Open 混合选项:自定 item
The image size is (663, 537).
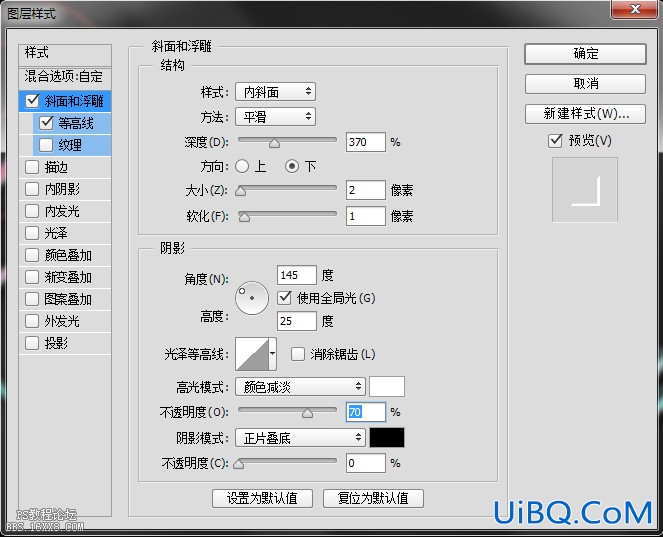point(65,77)
